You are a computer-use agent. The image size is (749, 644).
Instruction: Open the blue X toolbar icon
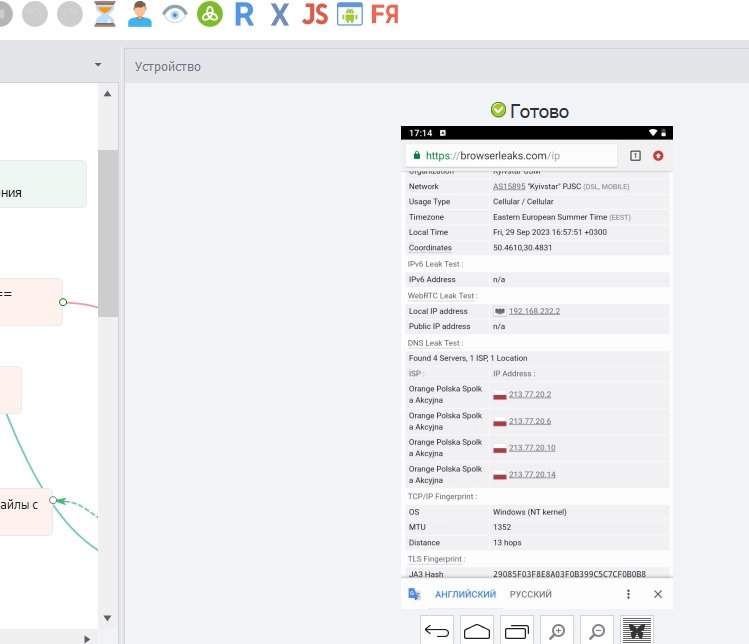[x=279, y=14]
